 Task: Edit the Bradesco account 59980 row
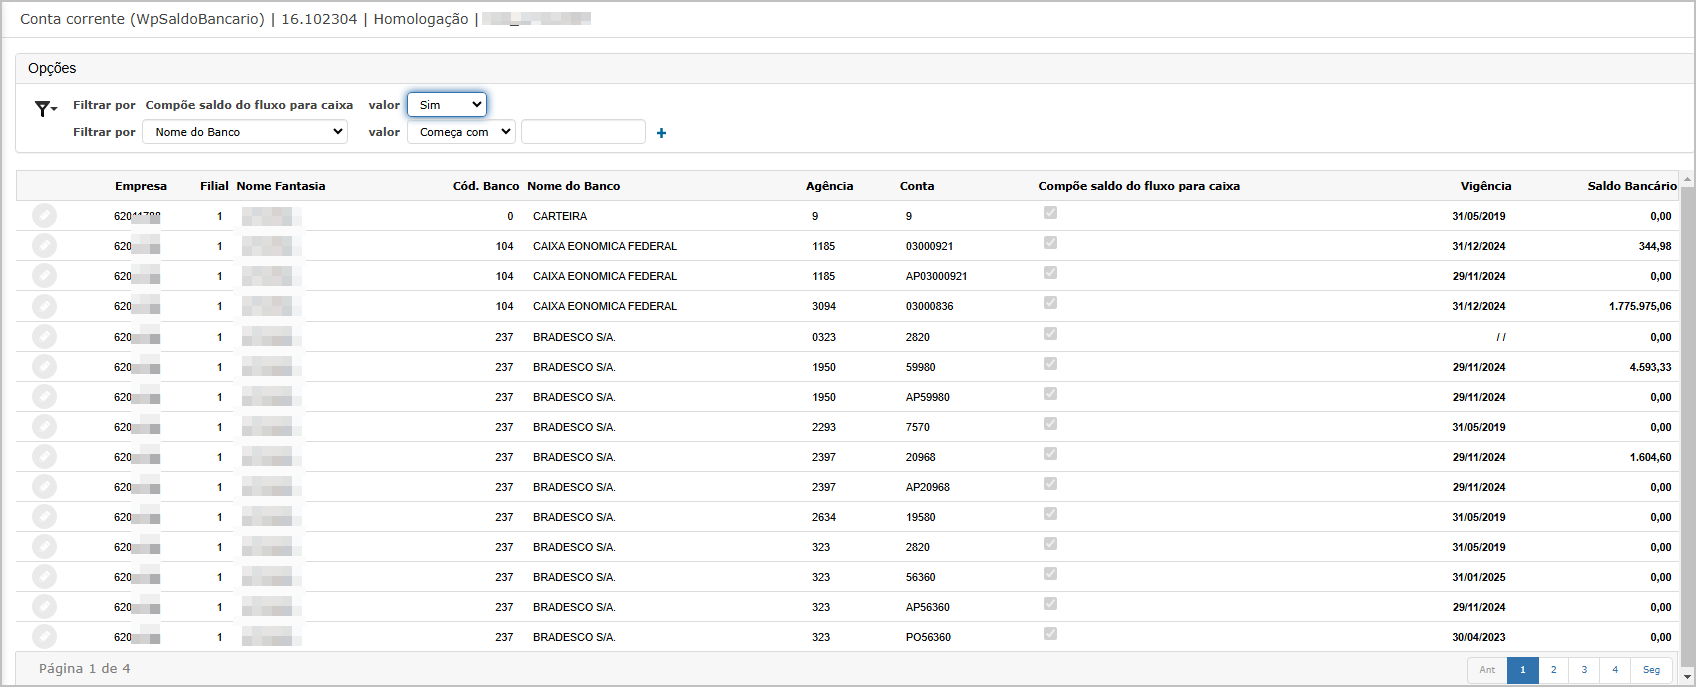(44, 367)
